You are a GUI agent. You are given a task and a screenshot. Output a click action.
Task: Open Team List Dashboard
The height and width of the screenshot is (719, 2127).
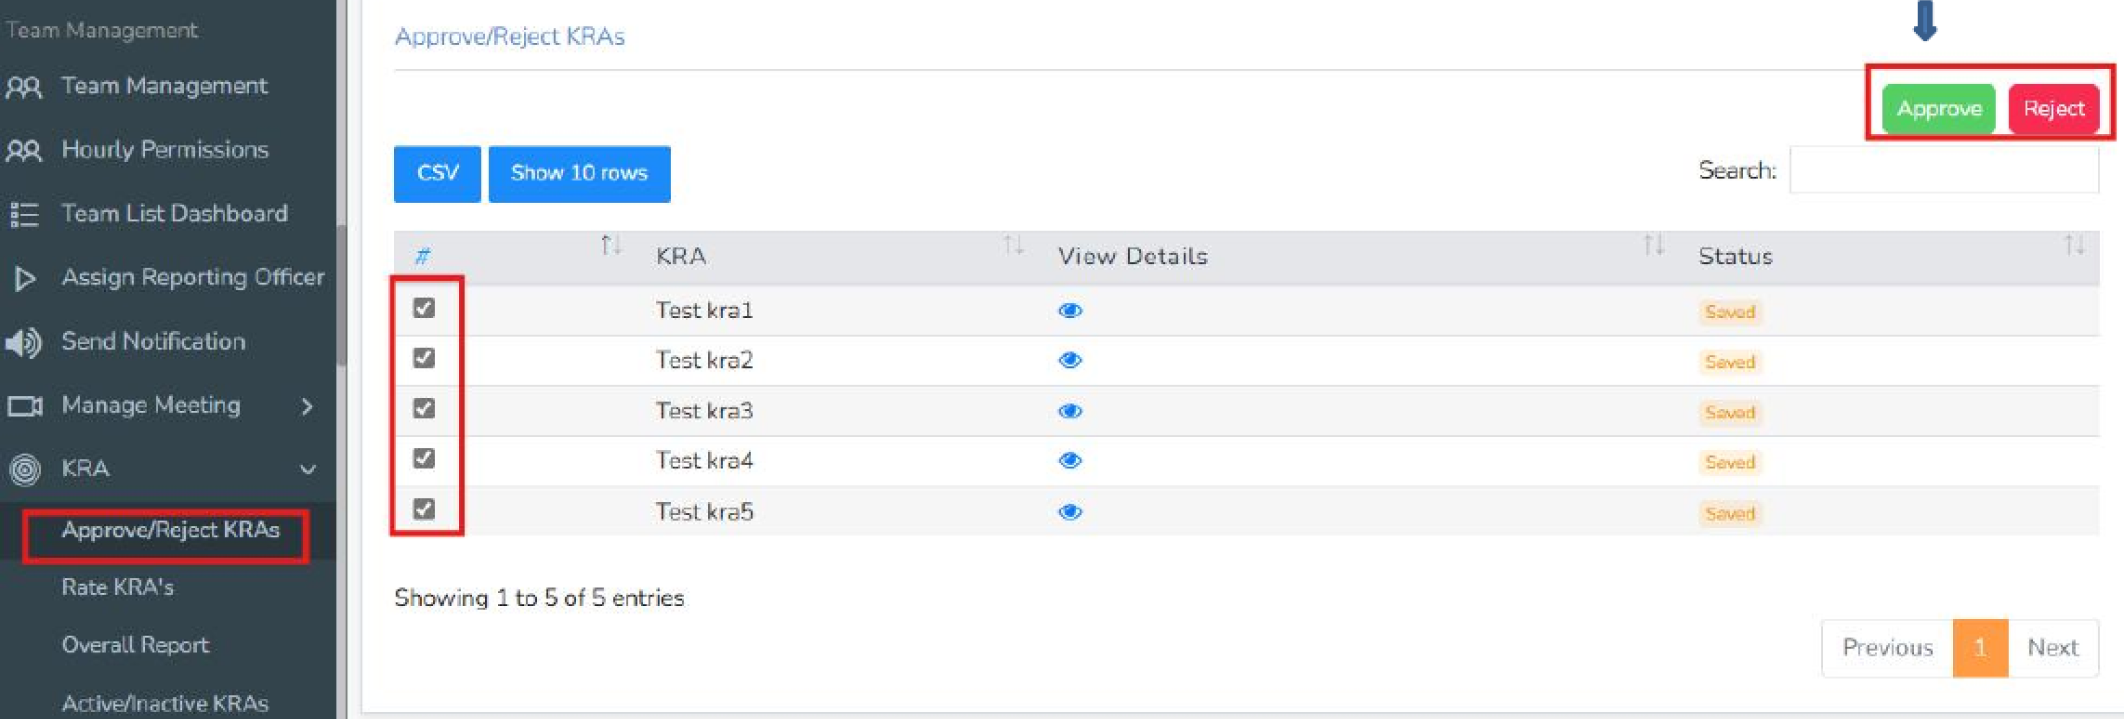pos(174,214)
